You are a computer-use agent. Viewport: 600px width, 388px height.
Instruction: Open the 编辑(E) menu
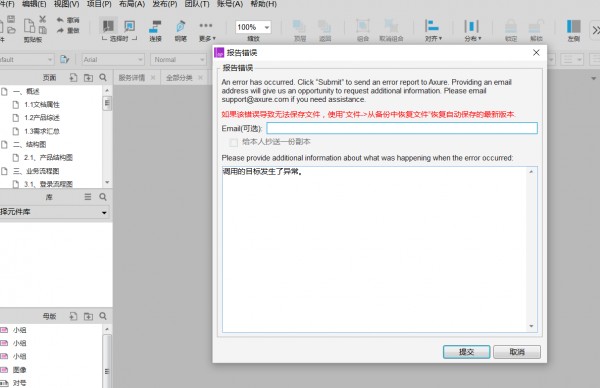tap(34, 4)
